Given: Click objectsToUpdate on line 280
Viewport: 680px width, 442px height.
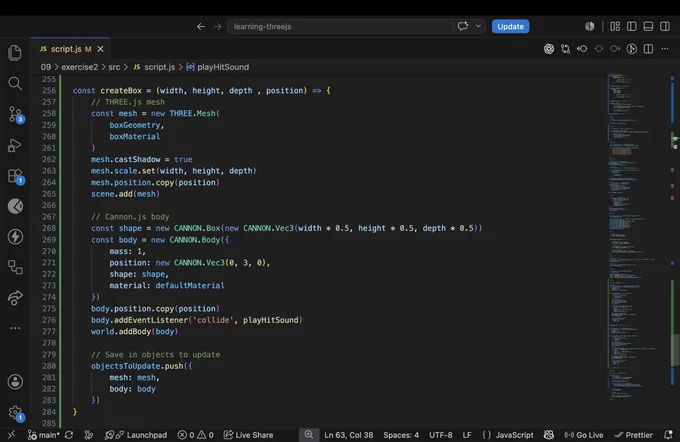Looking at the screenshot, I should pyautogui.click(x=125, y=366).
